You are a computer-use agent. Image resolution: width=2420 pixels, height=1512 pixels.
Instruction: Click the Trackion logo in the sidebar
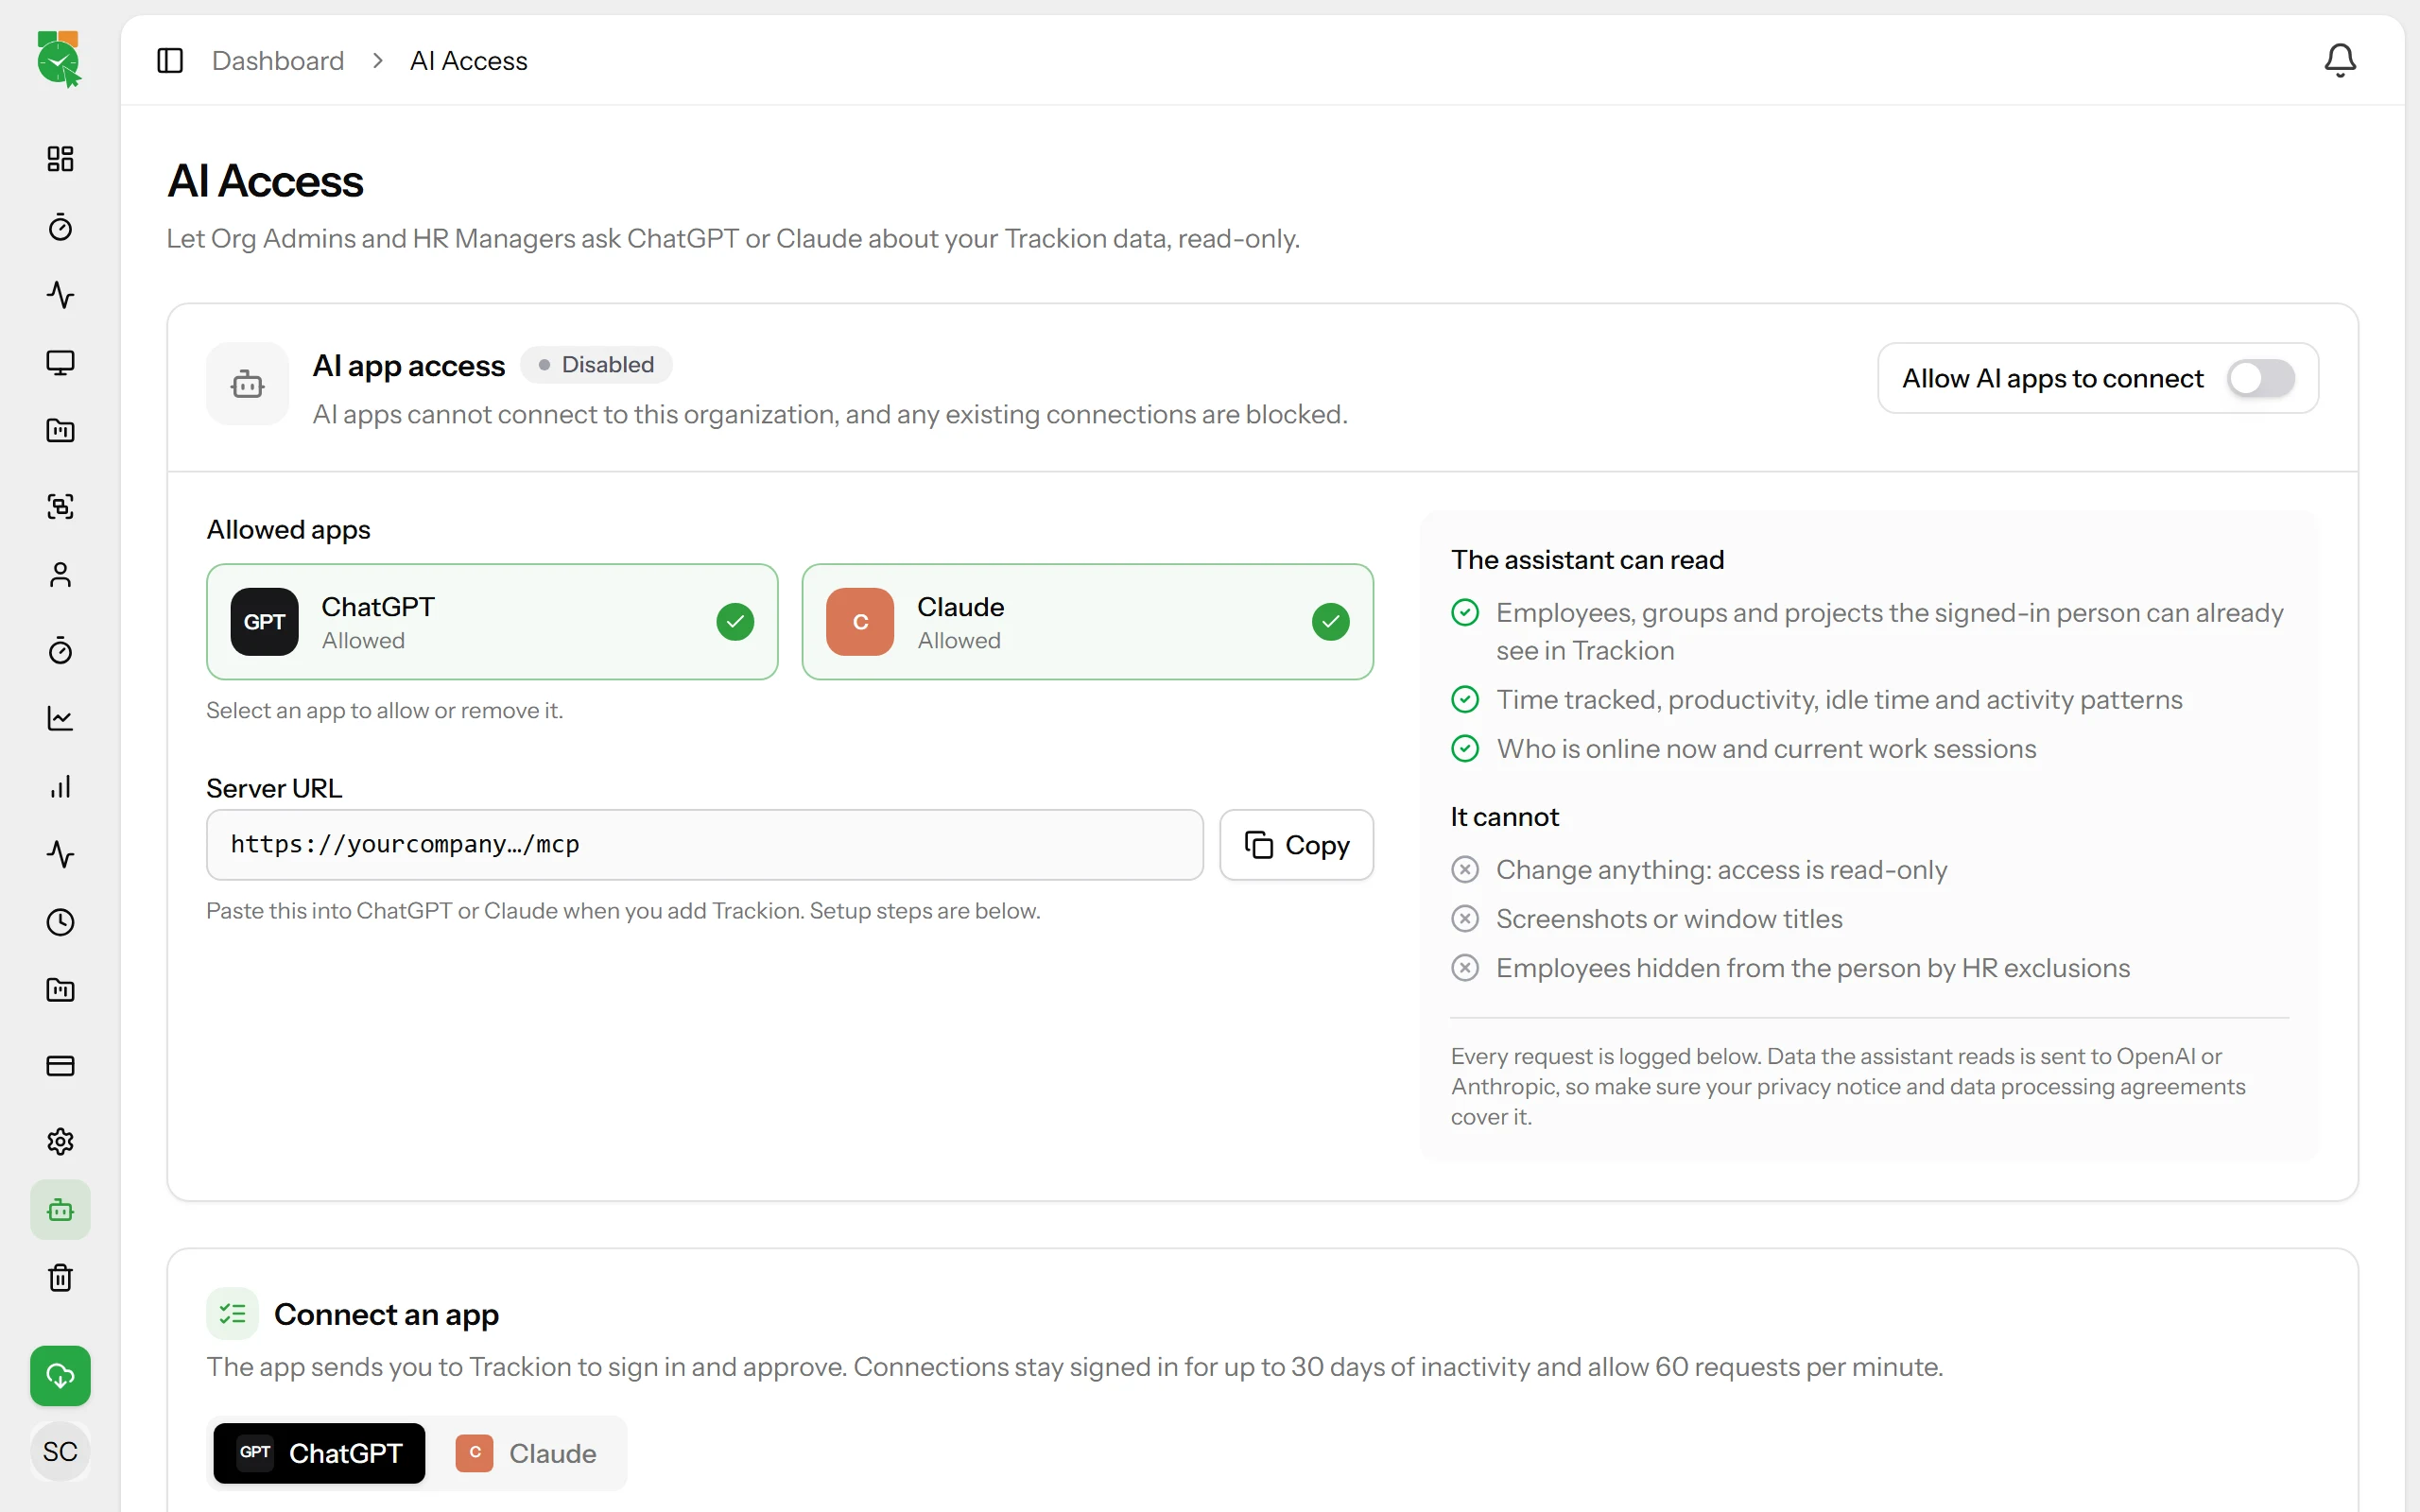click(x=60, y=59)
